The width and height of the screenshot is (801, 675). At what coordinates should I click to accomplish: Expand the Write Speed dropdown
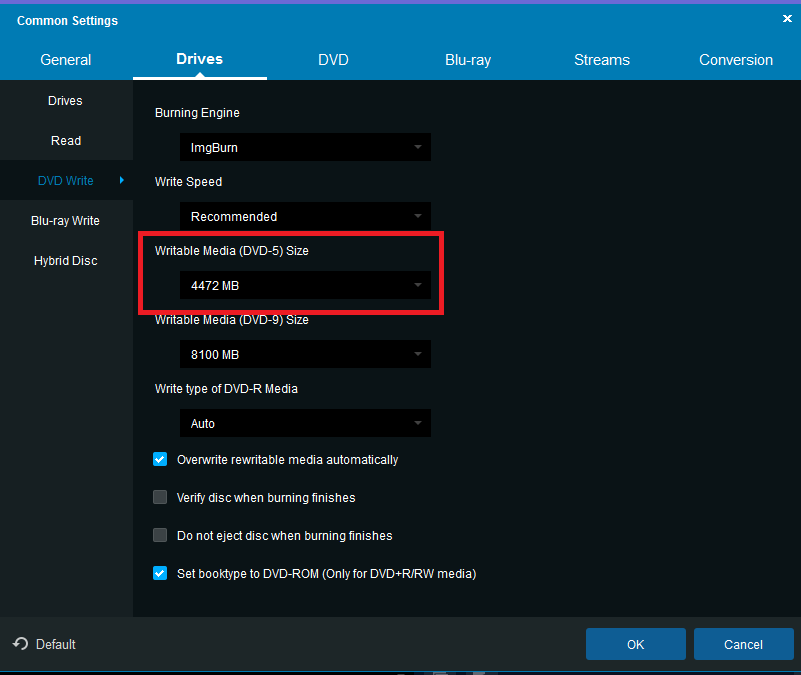tap(305, 217)
